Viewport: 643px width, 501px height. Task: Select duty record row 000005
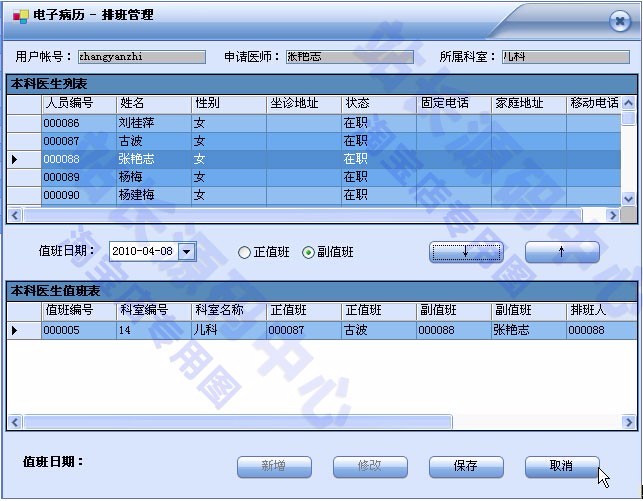pyautogui.click(x=77, y=329)
